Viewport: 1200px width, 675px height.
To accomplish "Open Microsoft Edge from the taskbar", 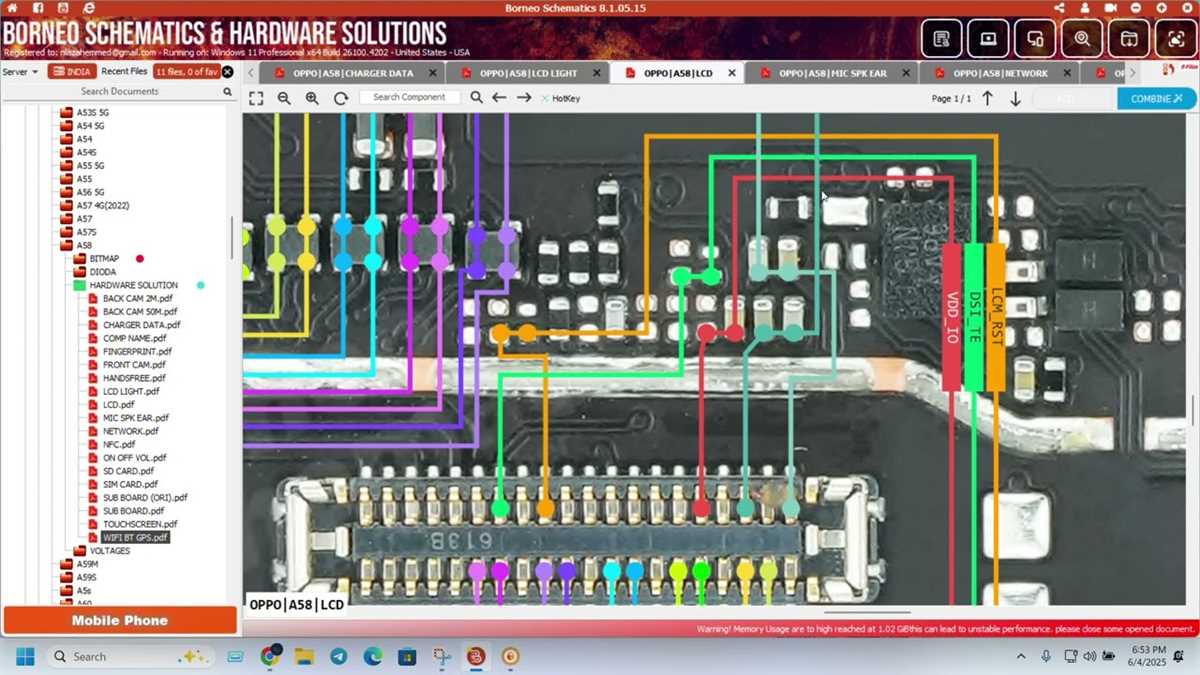I will 373,656.
